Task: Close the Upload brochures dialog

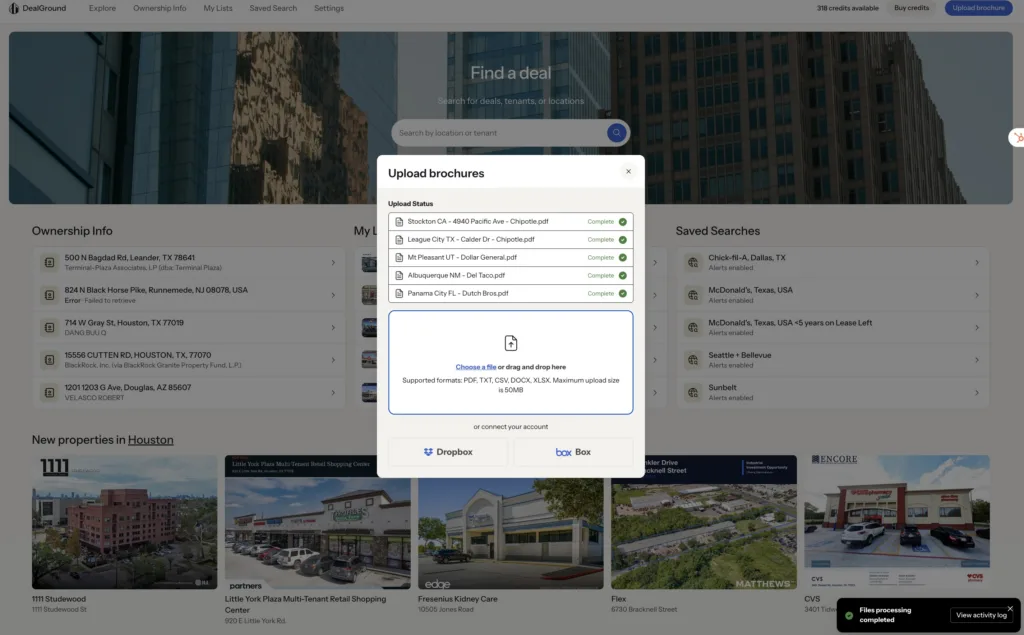Action: 628,171
